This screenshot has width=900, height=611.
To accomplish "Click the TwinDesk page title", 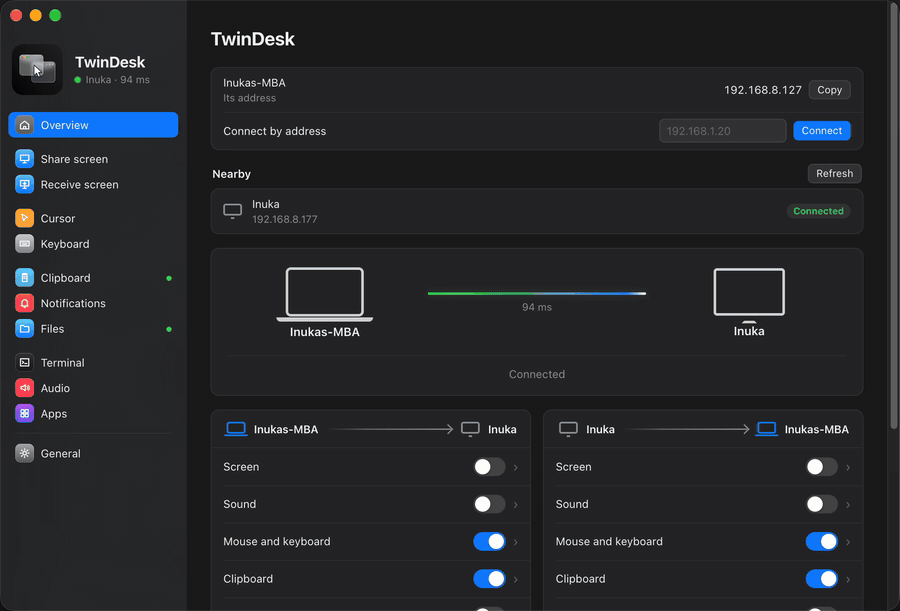I will tap(253, 39).
